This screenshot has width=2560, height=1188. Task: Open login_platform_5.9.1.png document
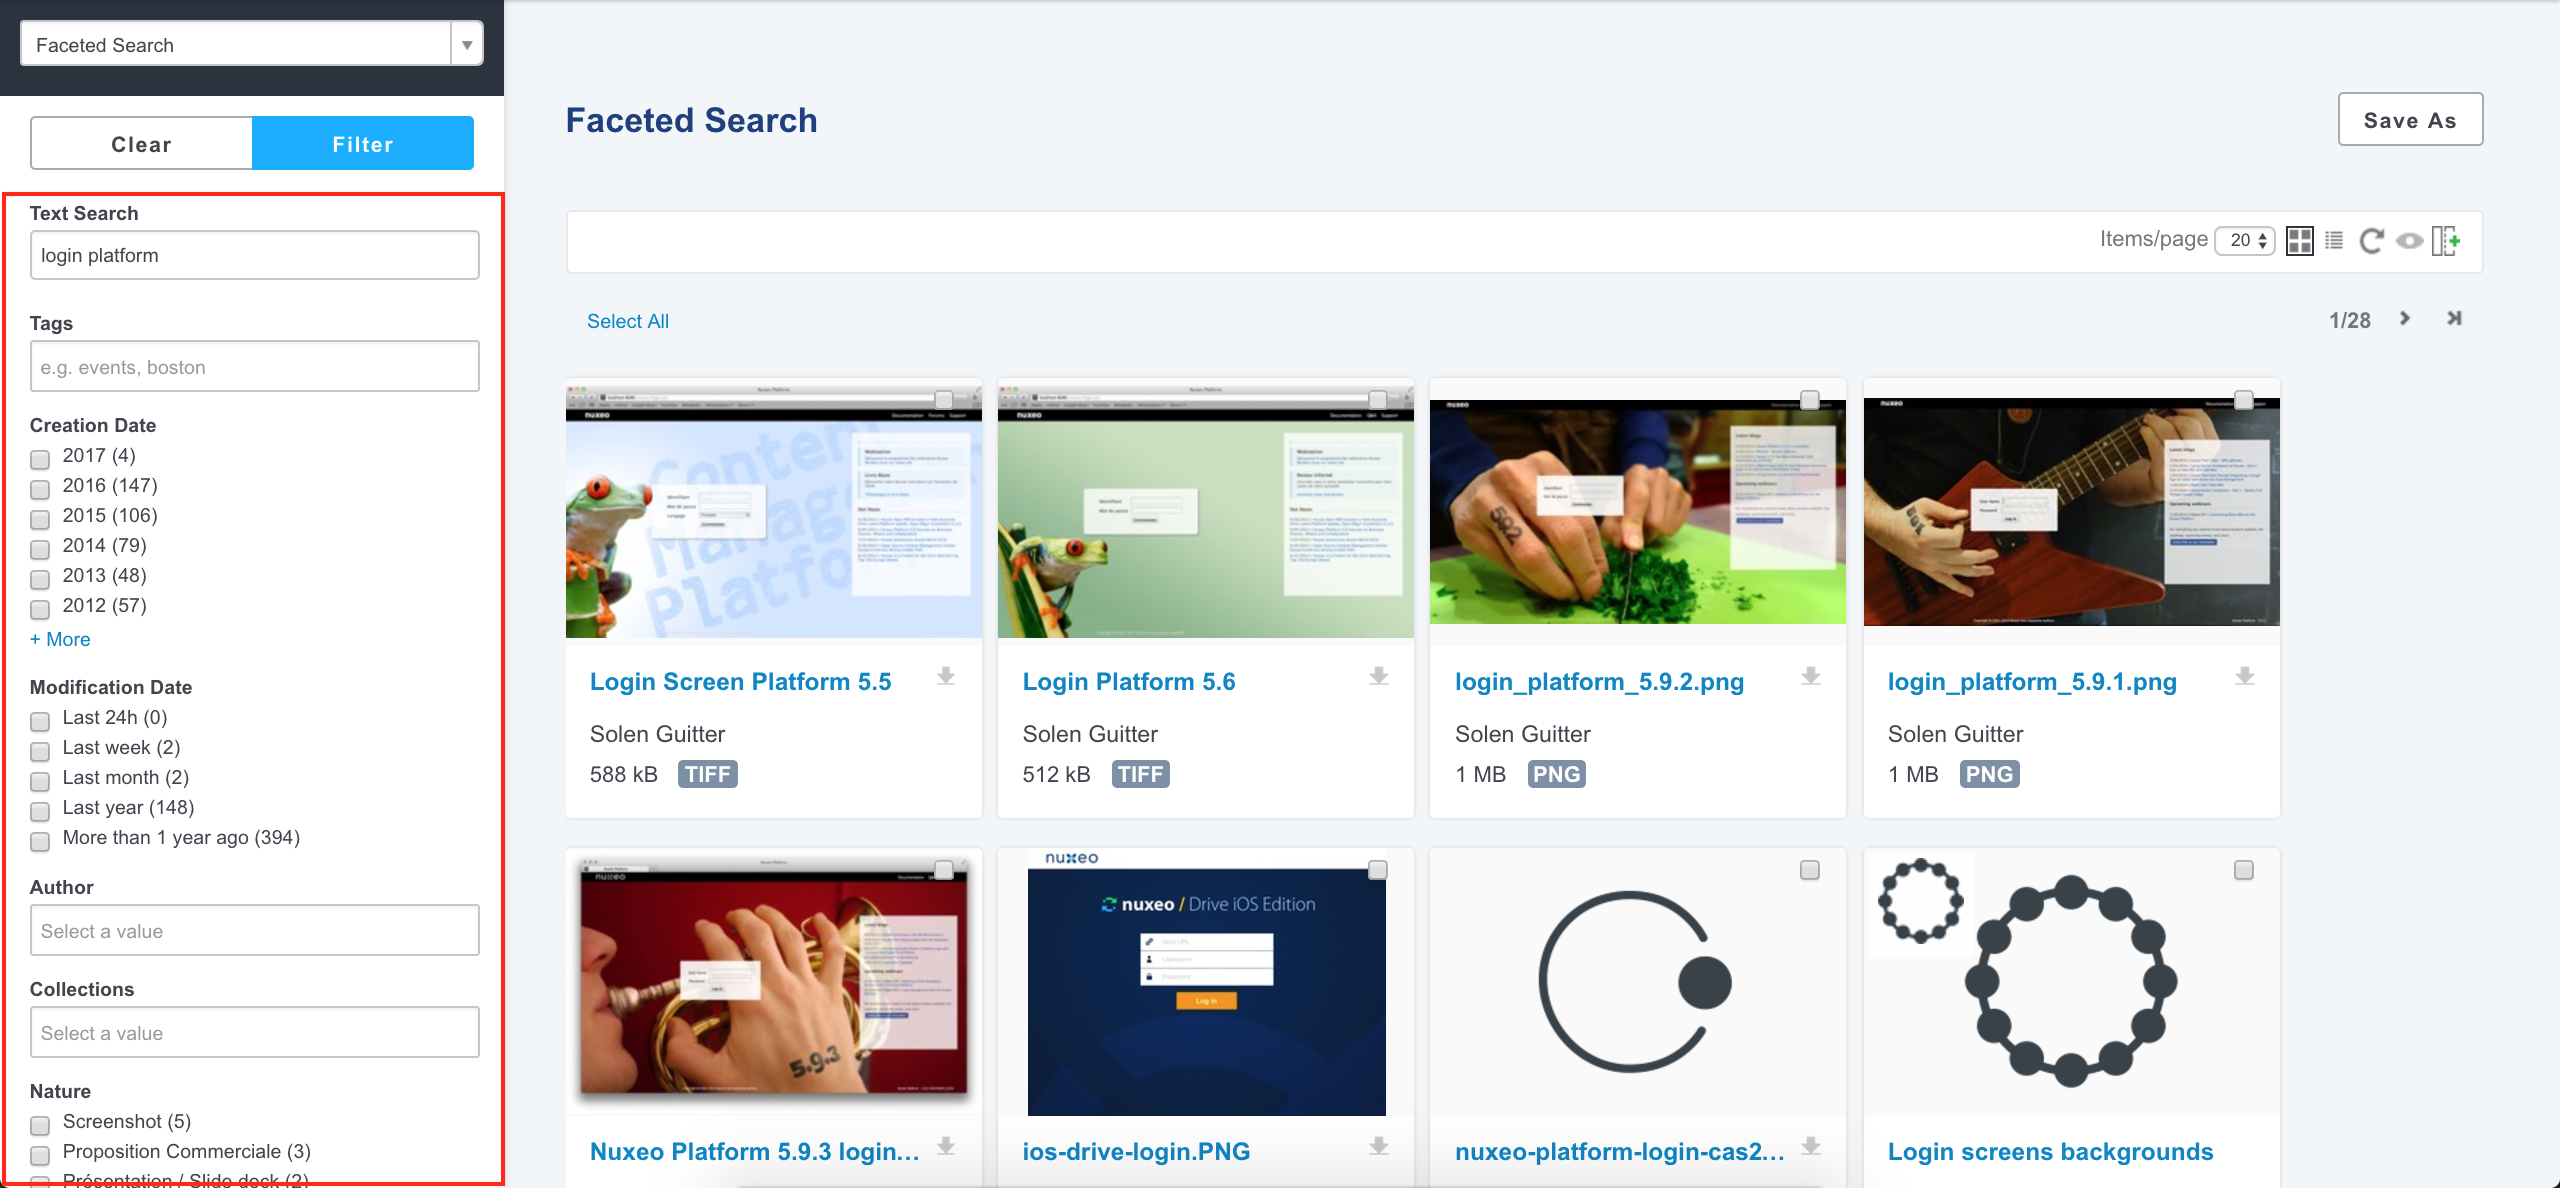click(x=2032, y=682)
